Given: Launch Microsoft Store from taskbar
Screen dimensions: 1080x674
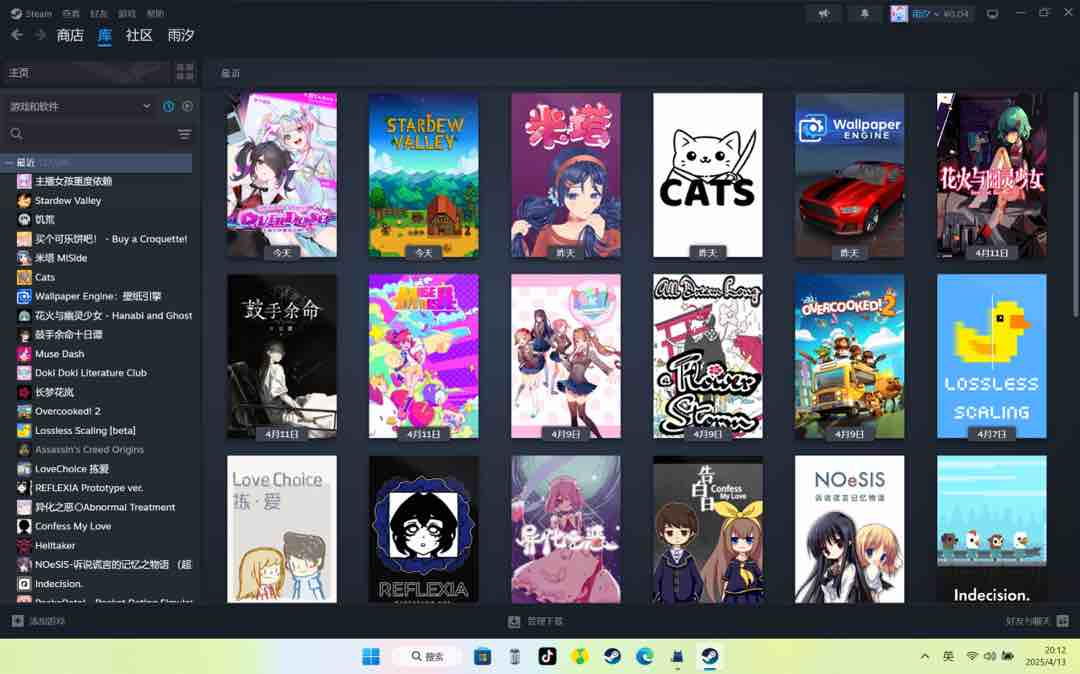Looking at the screenshot, I should 482,656.
